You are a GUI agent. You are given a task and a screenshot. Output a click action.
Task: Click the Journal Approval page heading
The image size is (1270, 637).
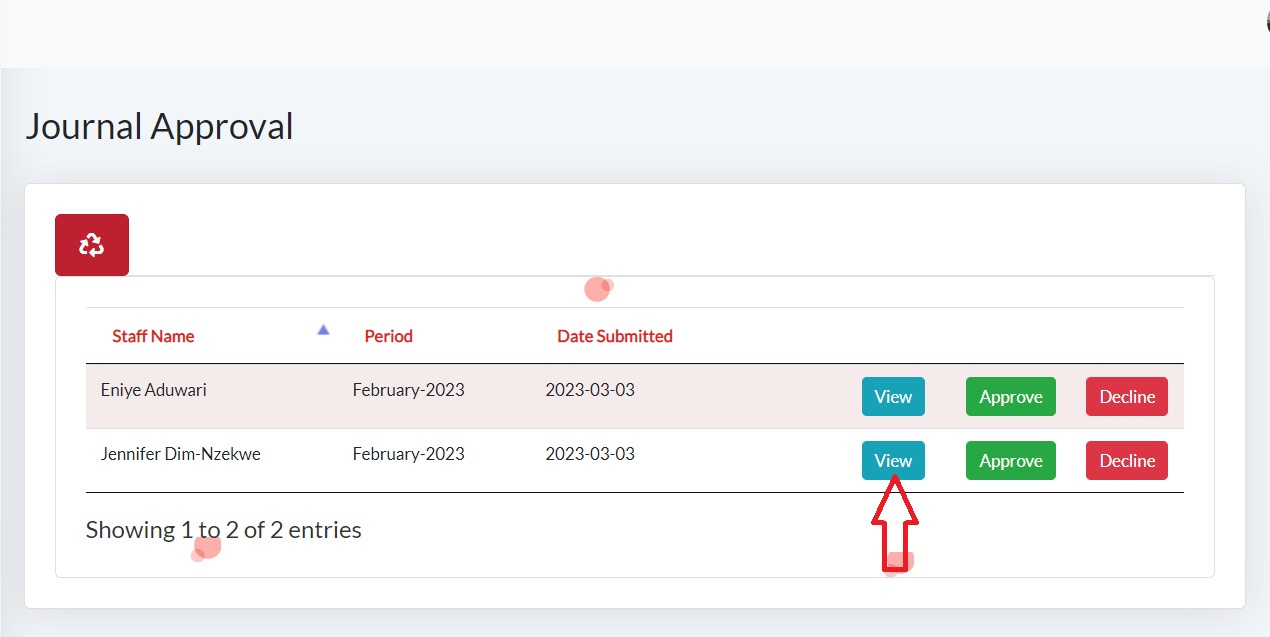point(159,127)
